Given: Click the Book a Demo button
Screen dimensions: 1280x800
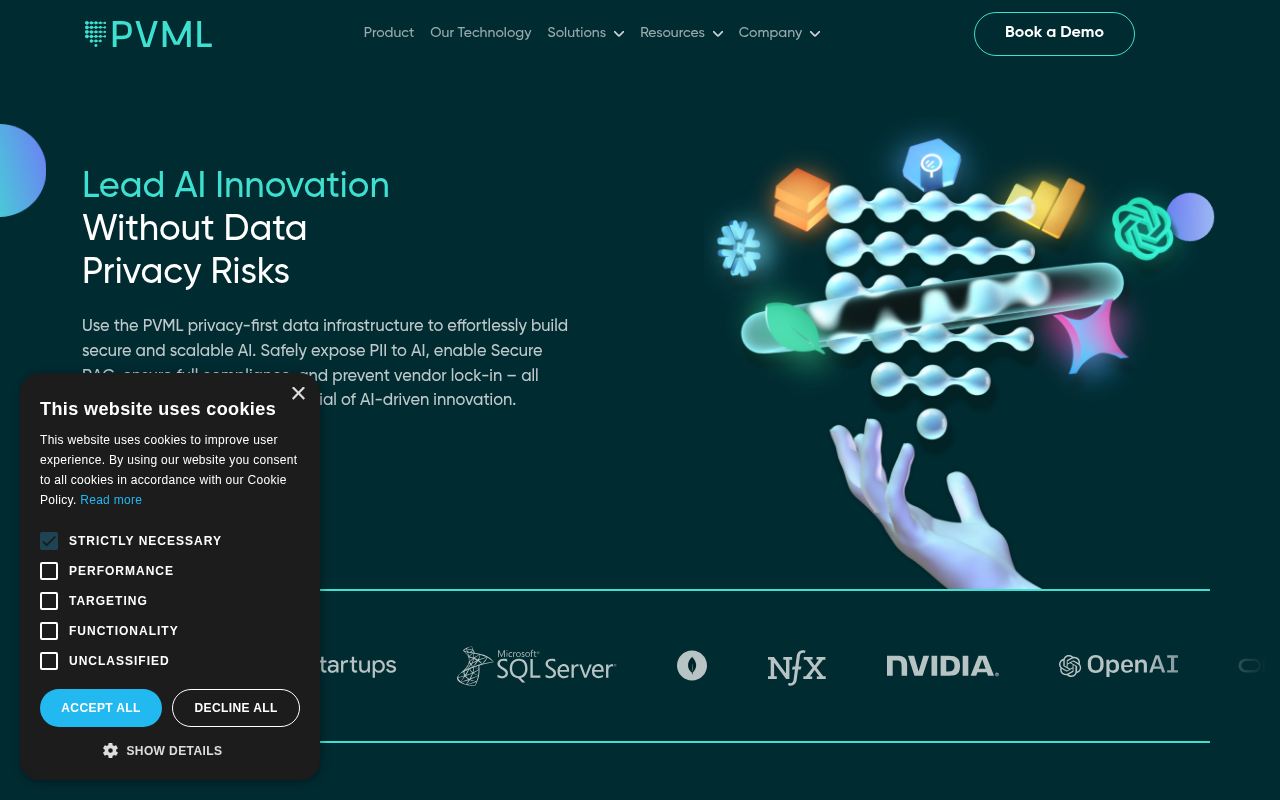Looking at the screenshot, I should [1053, 33].
